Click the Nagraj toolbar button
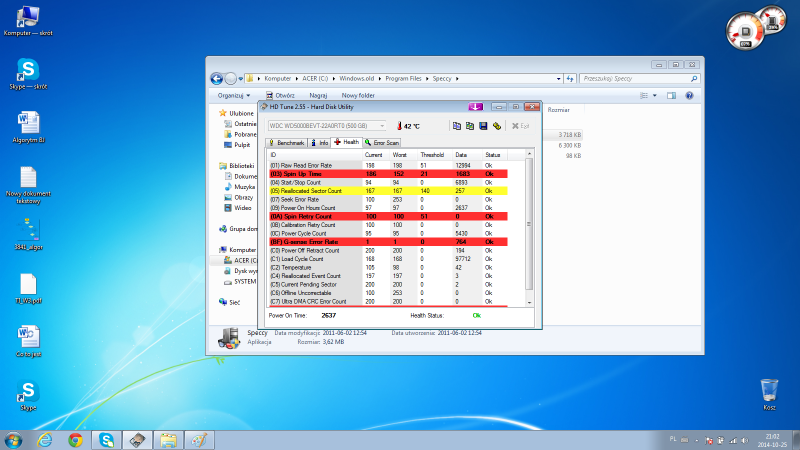This screenshot has height=450, width=800. point(318,95)
